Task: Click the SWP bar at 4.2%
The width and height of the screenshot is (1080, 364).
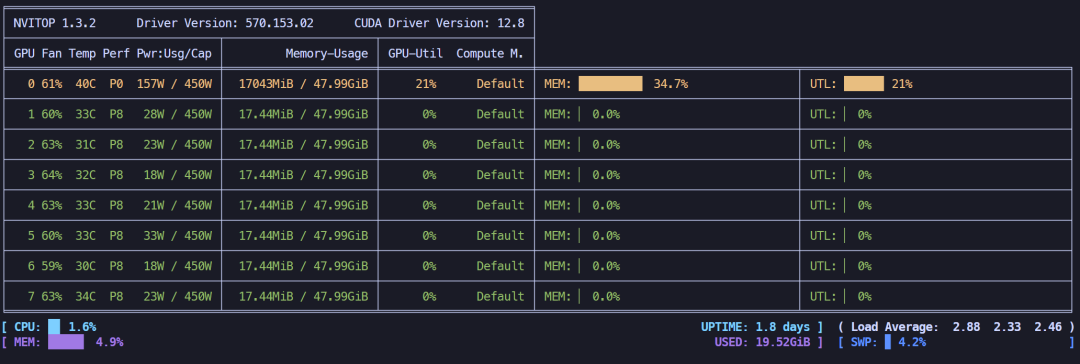Action: click(x=889, y=342)
